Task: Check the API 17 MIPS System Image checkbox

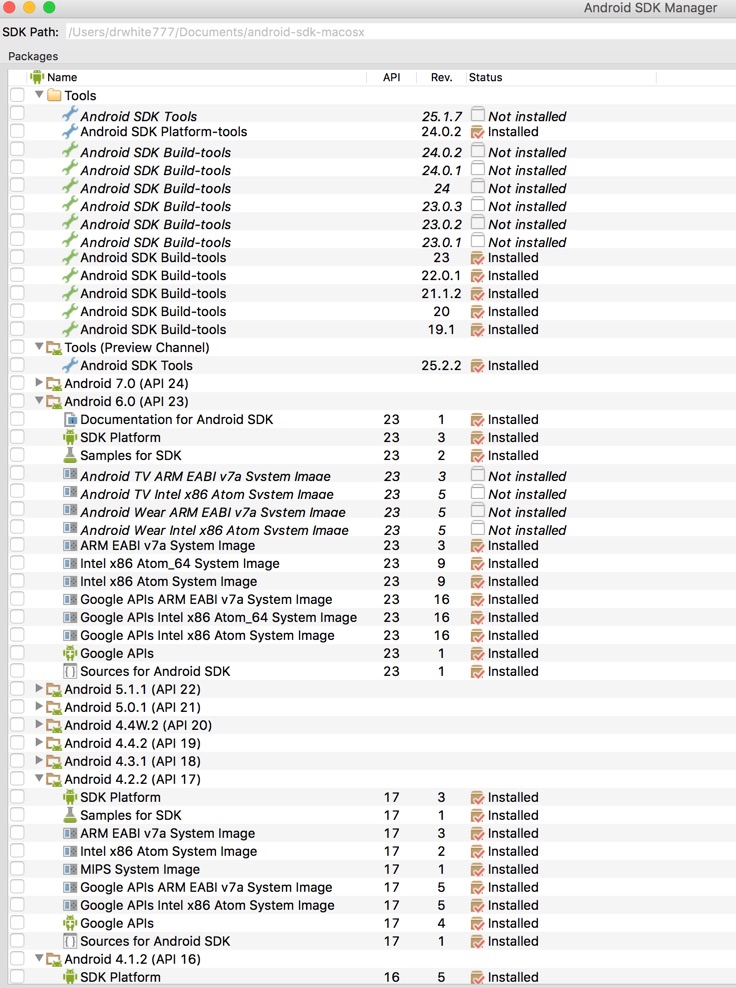Action: click(17, 869)
